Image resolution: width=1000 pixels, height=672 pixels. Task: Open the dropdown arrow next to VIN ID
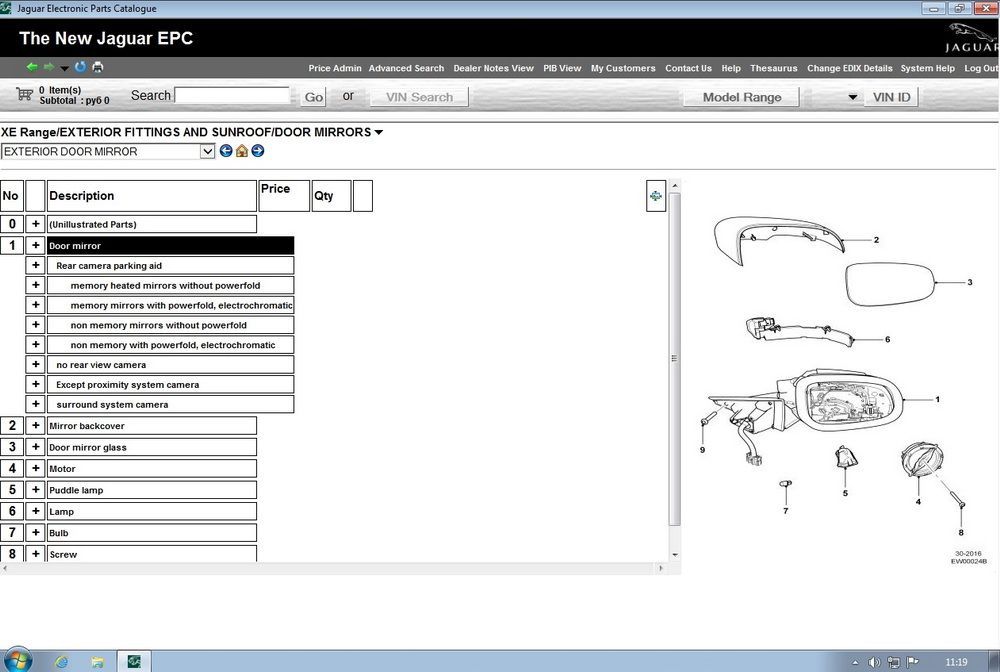(x=853, y=98)
